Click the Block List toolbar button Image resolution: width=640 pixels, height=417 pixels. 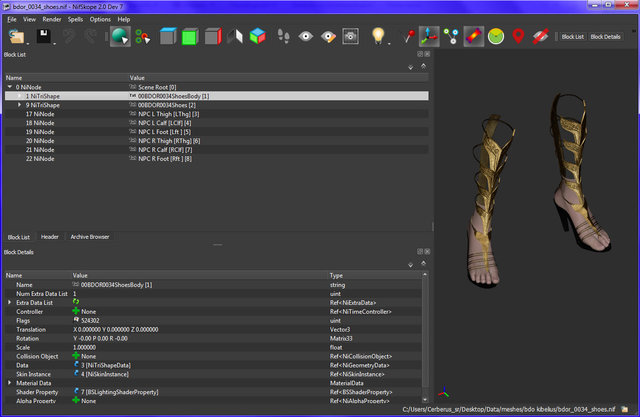(x=572, y=37)
